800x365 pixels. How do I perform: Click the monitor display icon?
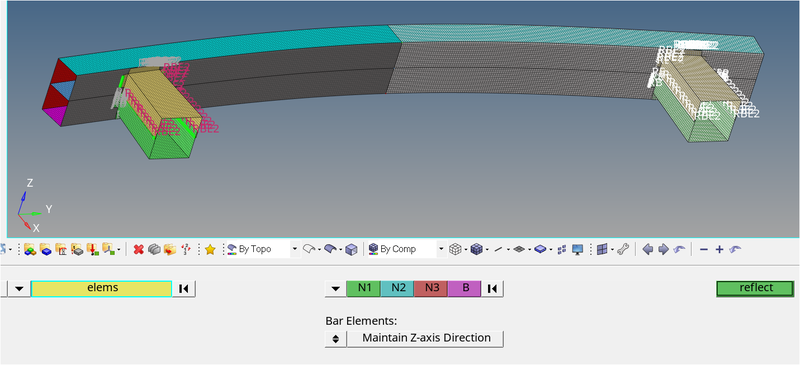click(x=578, y=250)
